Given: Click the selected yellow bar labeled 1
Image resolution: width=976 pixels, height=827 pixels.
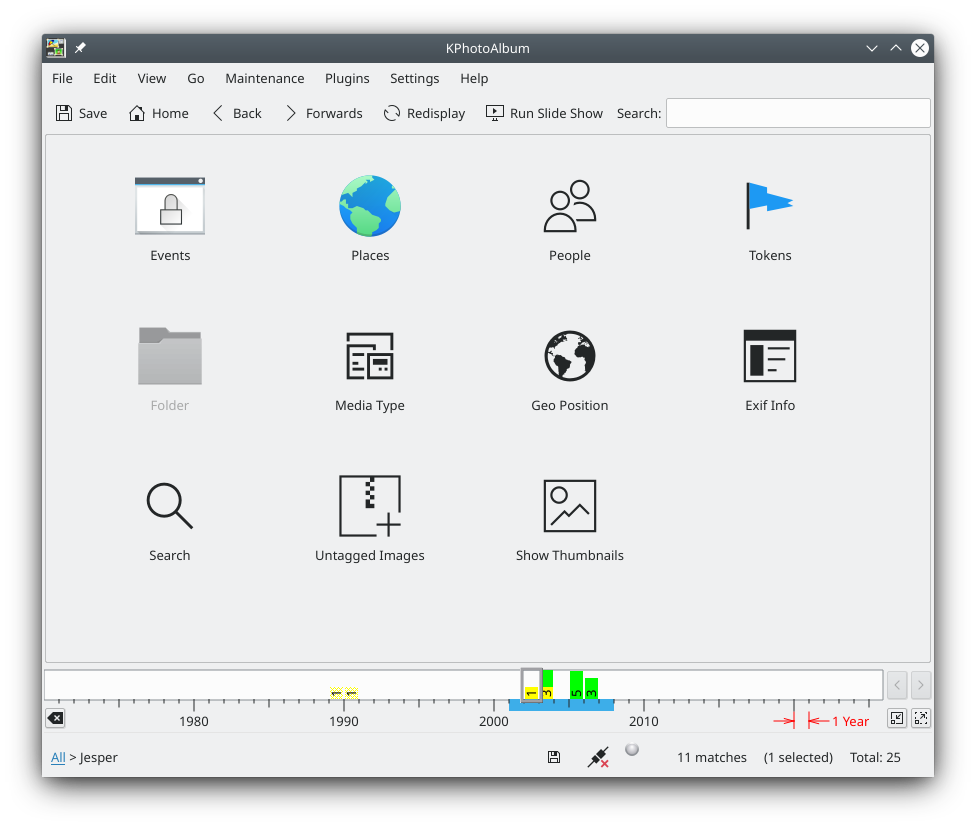Looking at the screenshot, I should pos(531,693).
